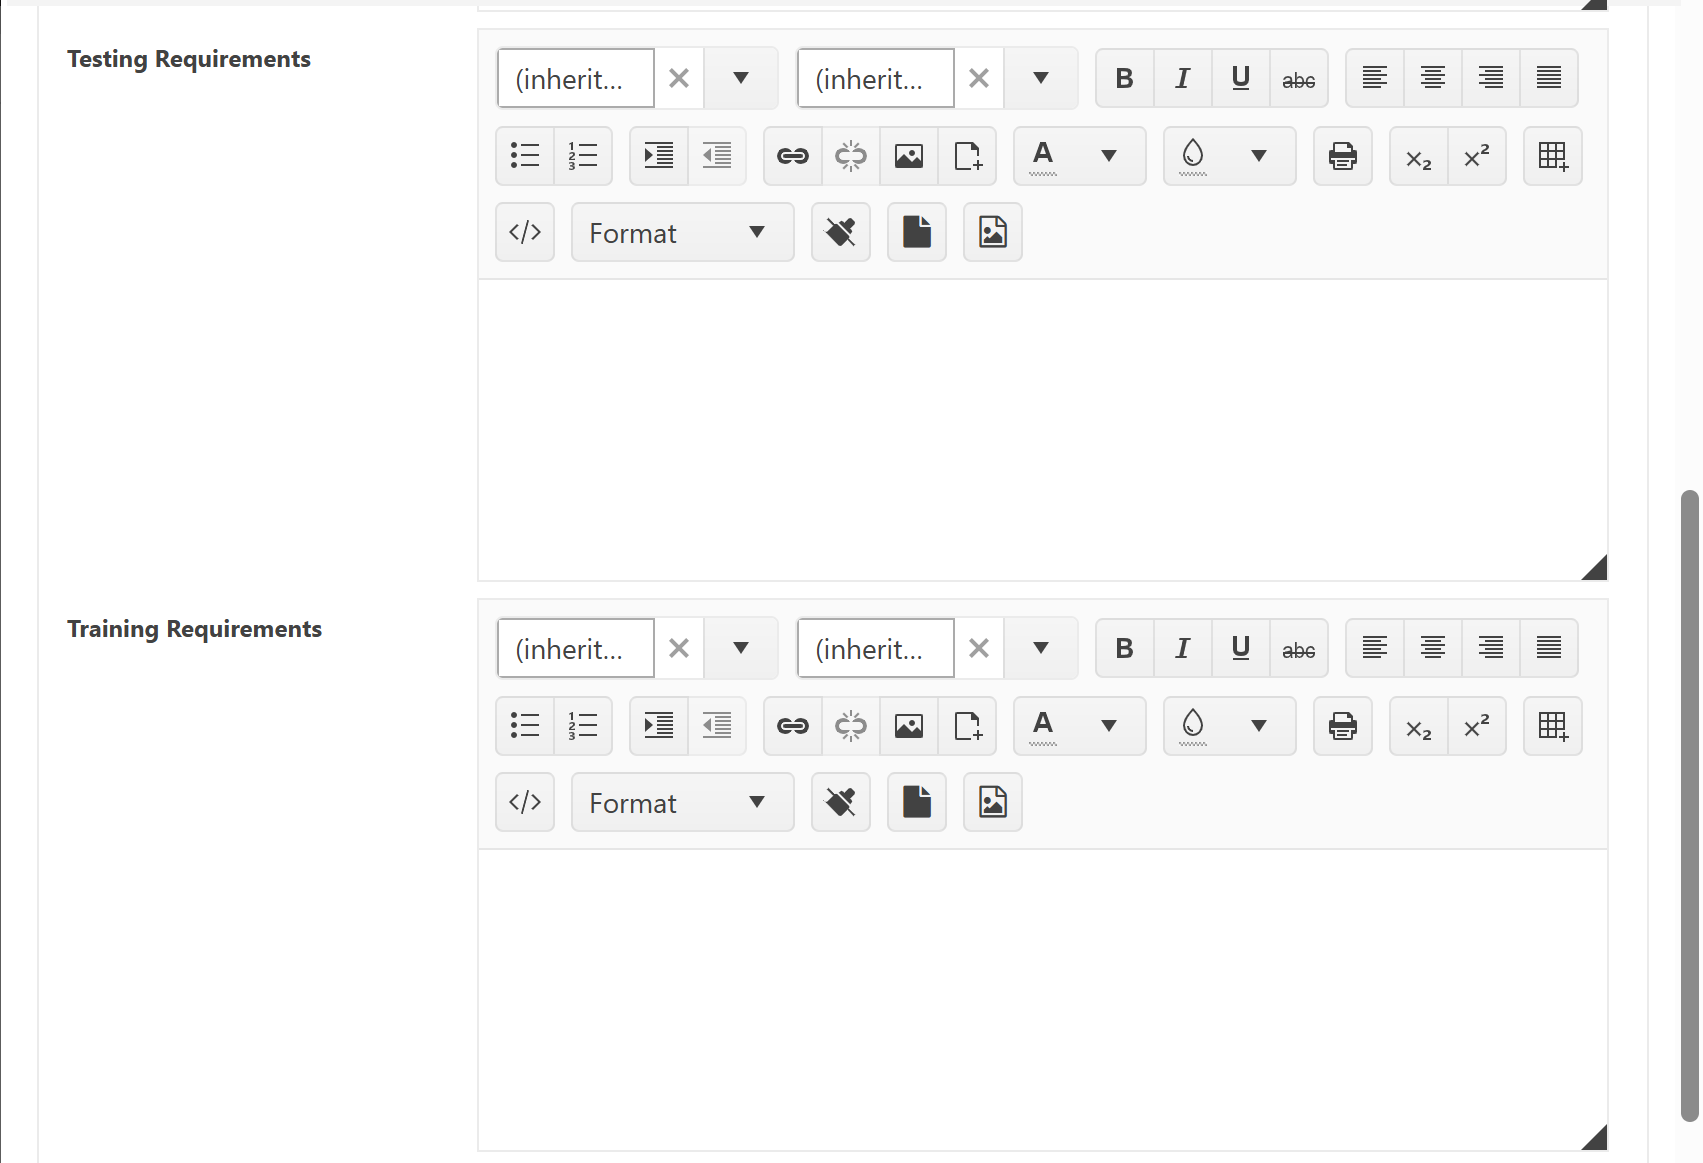The width and height of the screenshot is (1703, 1163).
Task: Clear font size value in Training Requirements
Action: (x=978, y=648)
